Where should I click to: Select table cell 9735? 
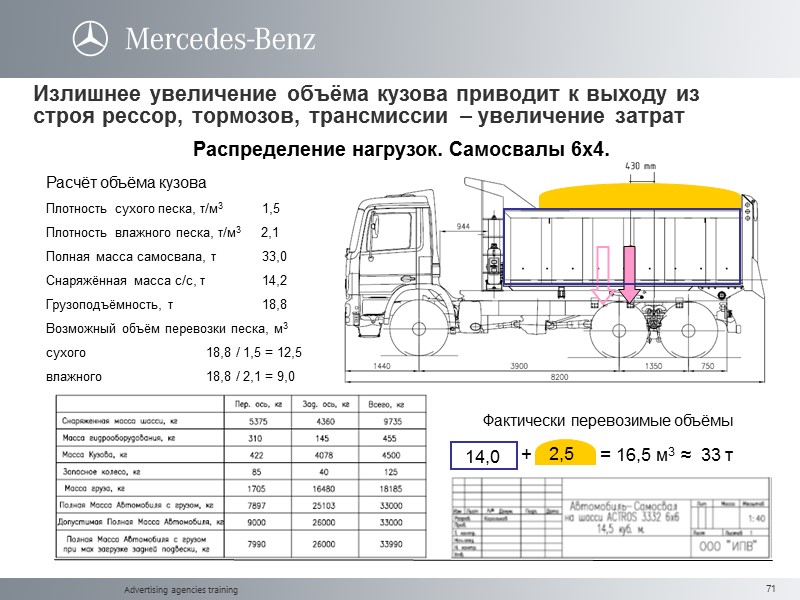[392, 421]
